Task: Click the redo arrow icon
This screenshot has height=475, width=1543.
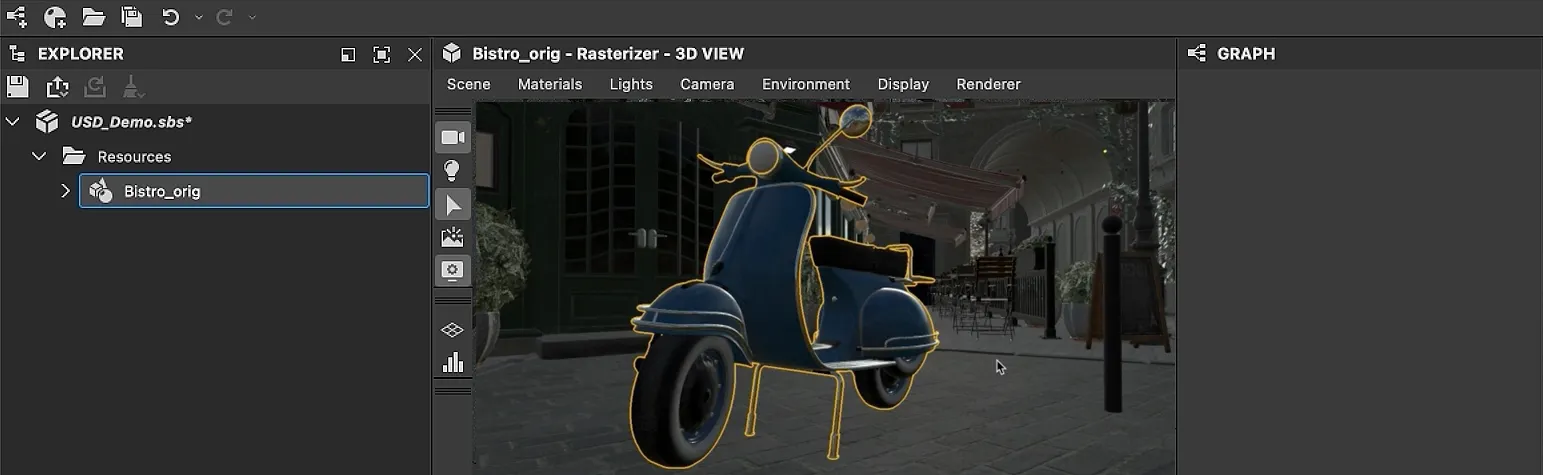Action: [224, 17]
